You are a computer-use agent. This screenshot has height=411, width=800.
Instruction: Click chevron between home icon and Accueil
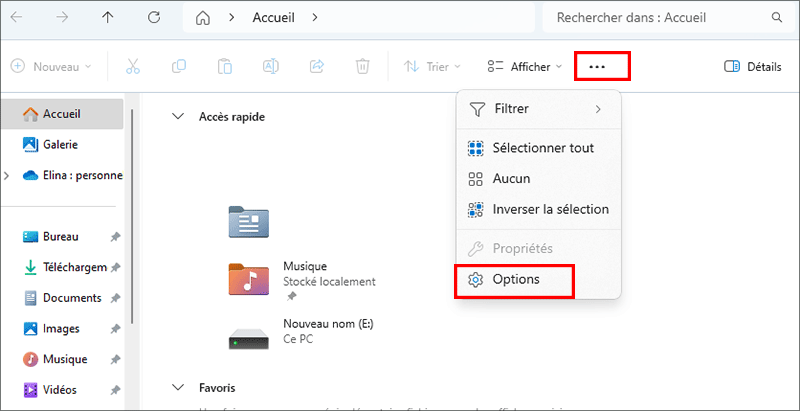[232, 18]
